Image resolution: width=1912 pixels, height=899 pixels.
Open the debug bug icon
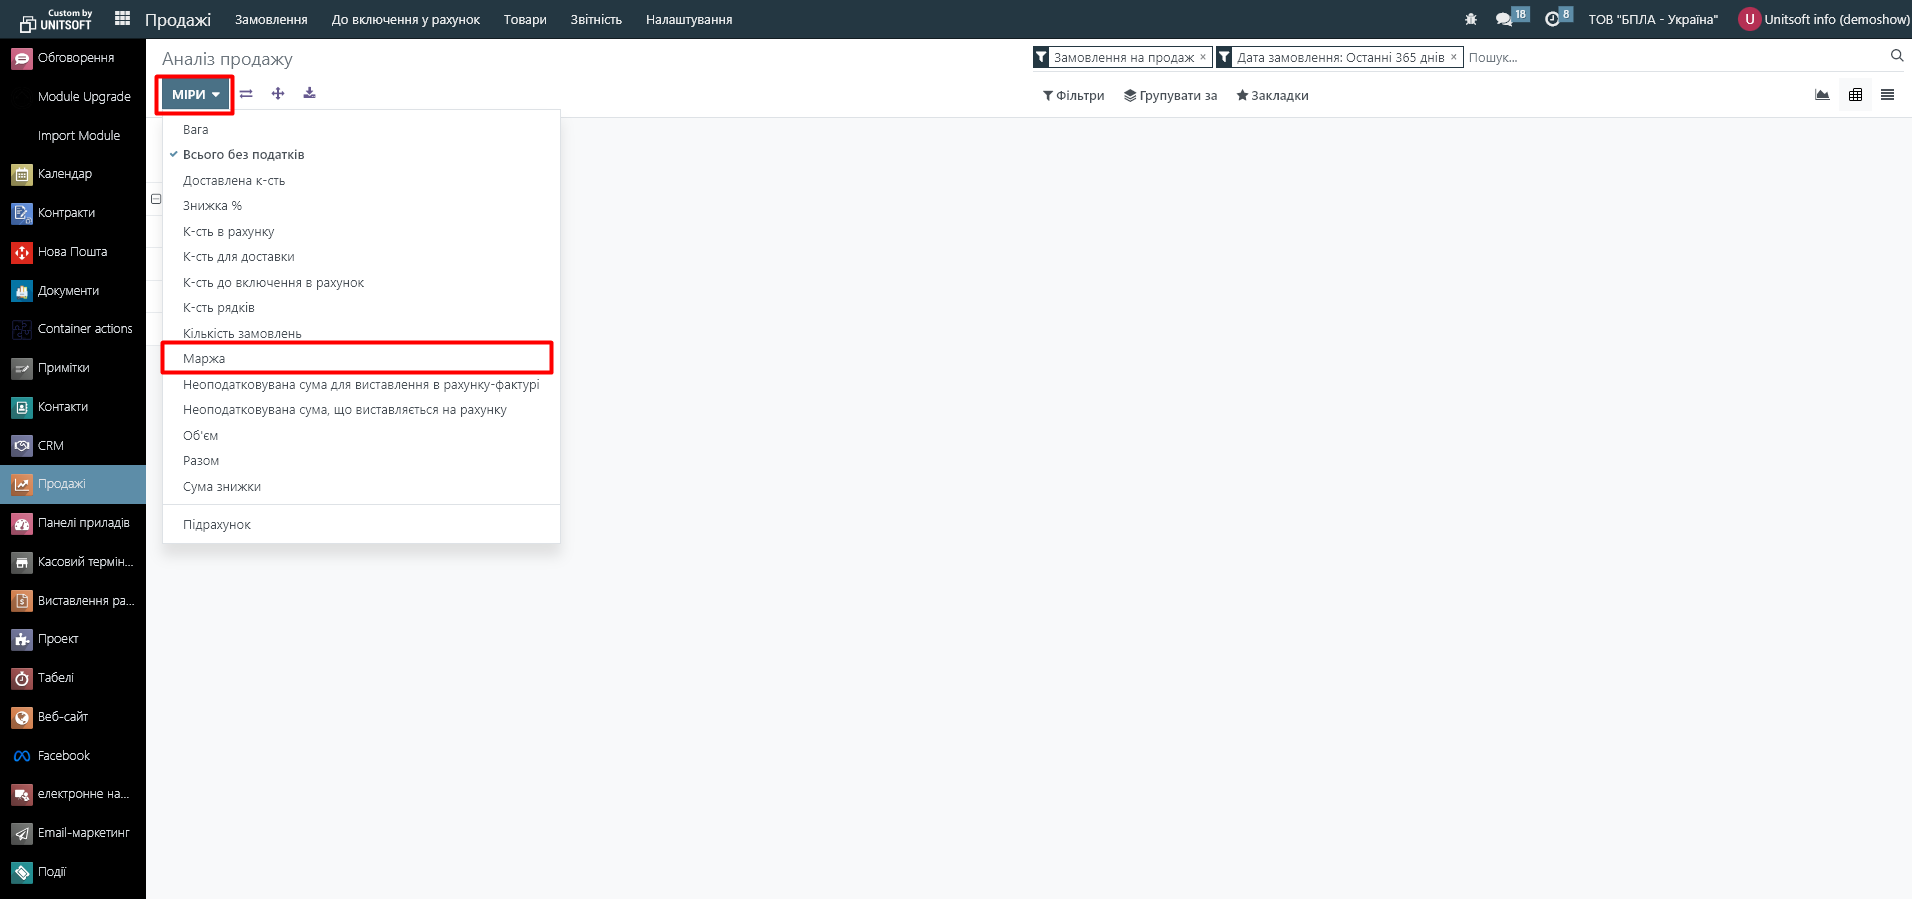pyautogui.click(x=1470, y=19)
